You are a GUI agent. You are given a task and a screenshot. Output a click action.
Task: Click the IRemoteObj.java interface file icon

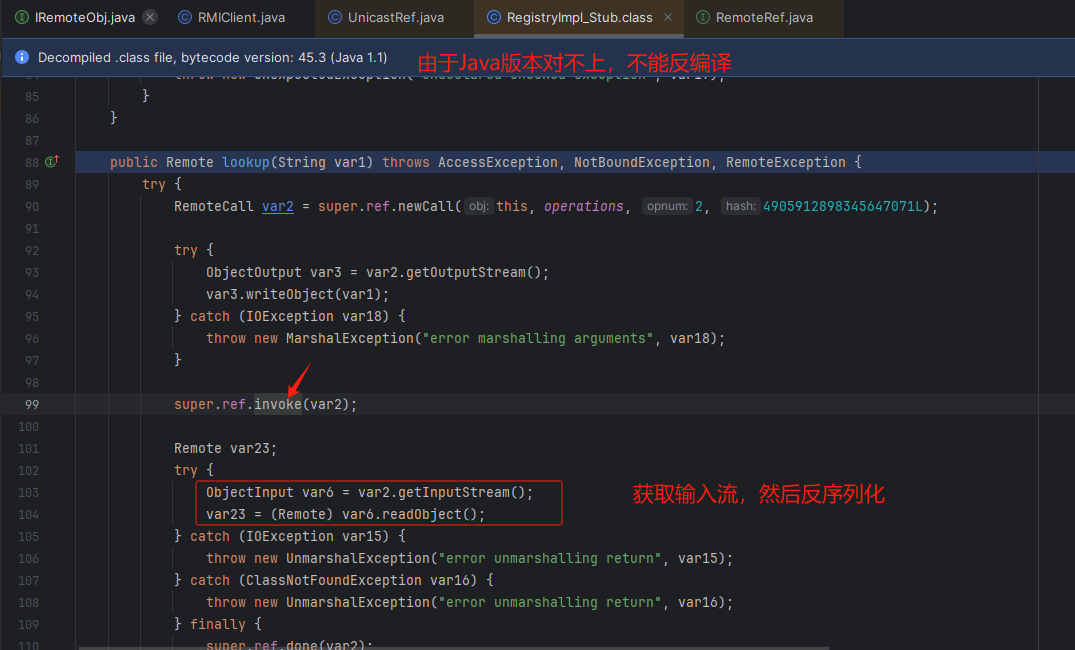(x=22, y=18)
